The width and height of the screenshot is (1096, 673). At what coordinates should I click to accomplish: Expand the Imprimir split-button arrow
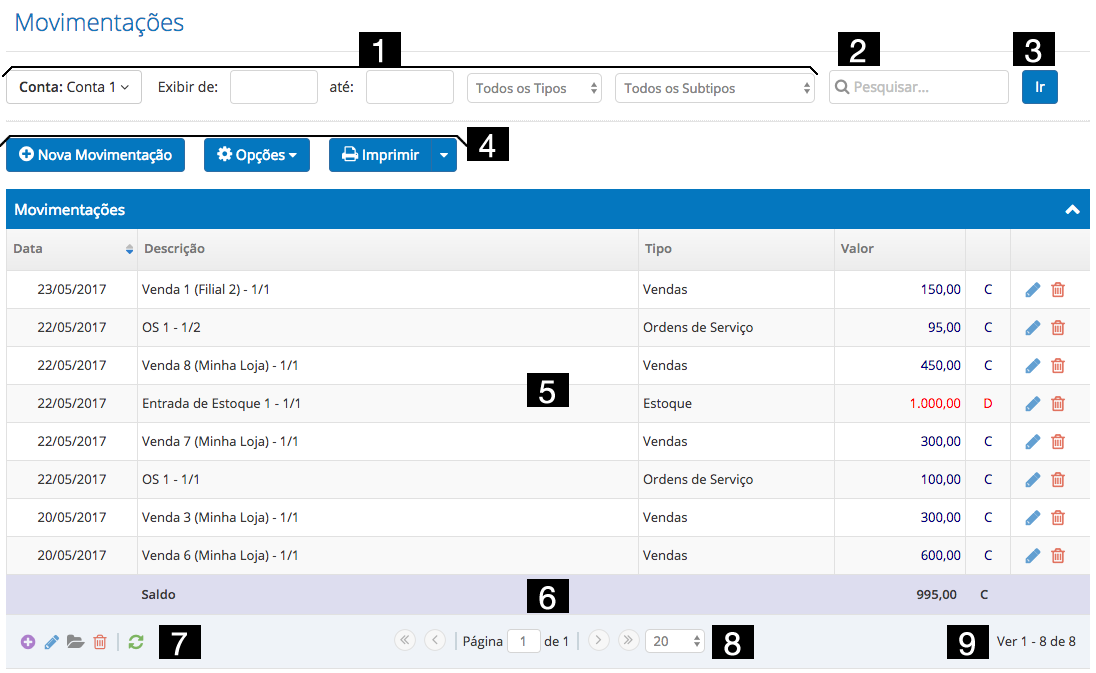pyautogui.click(x=444, y=156)
